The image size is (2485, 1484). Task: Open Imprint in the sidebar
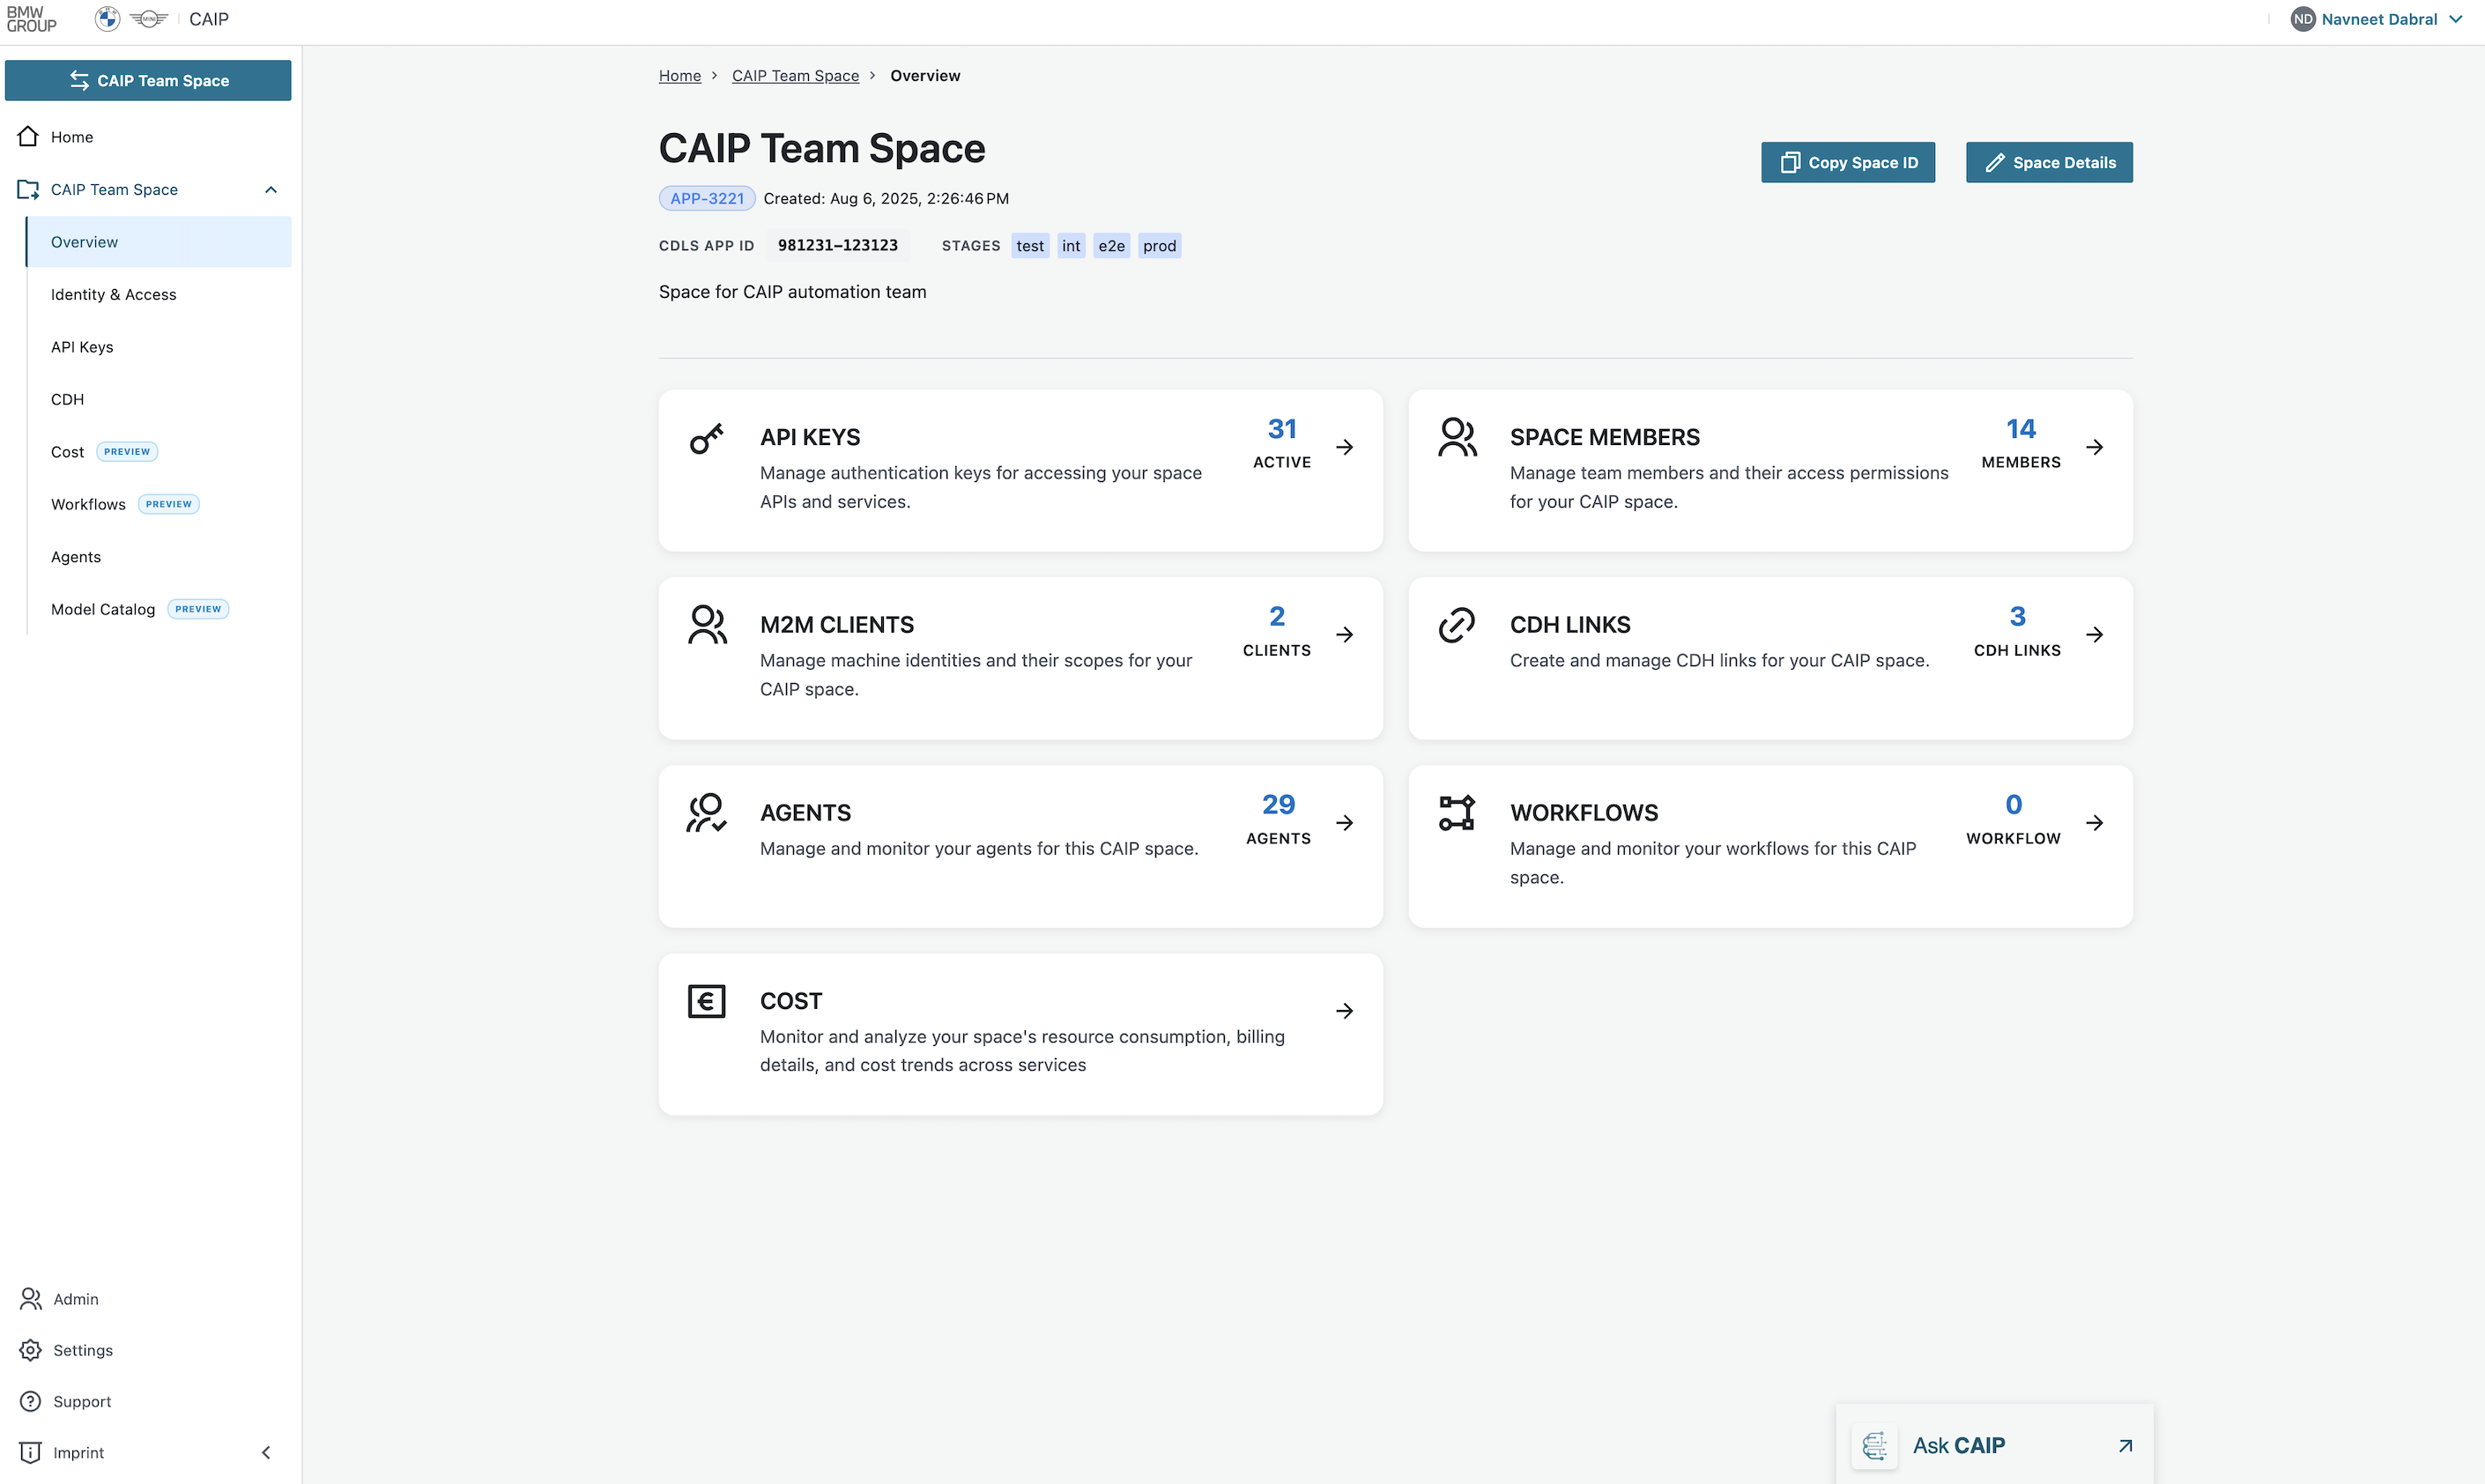pos(78,1452)
